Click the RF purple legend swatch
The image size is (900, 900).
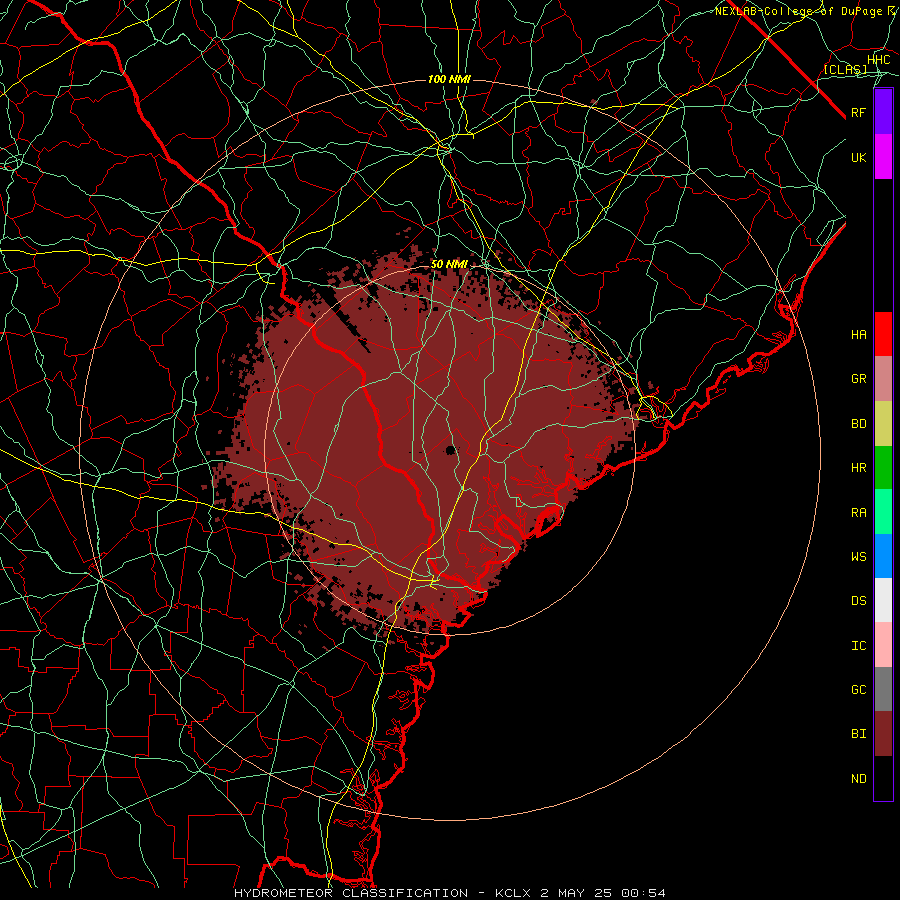[883, 112]
